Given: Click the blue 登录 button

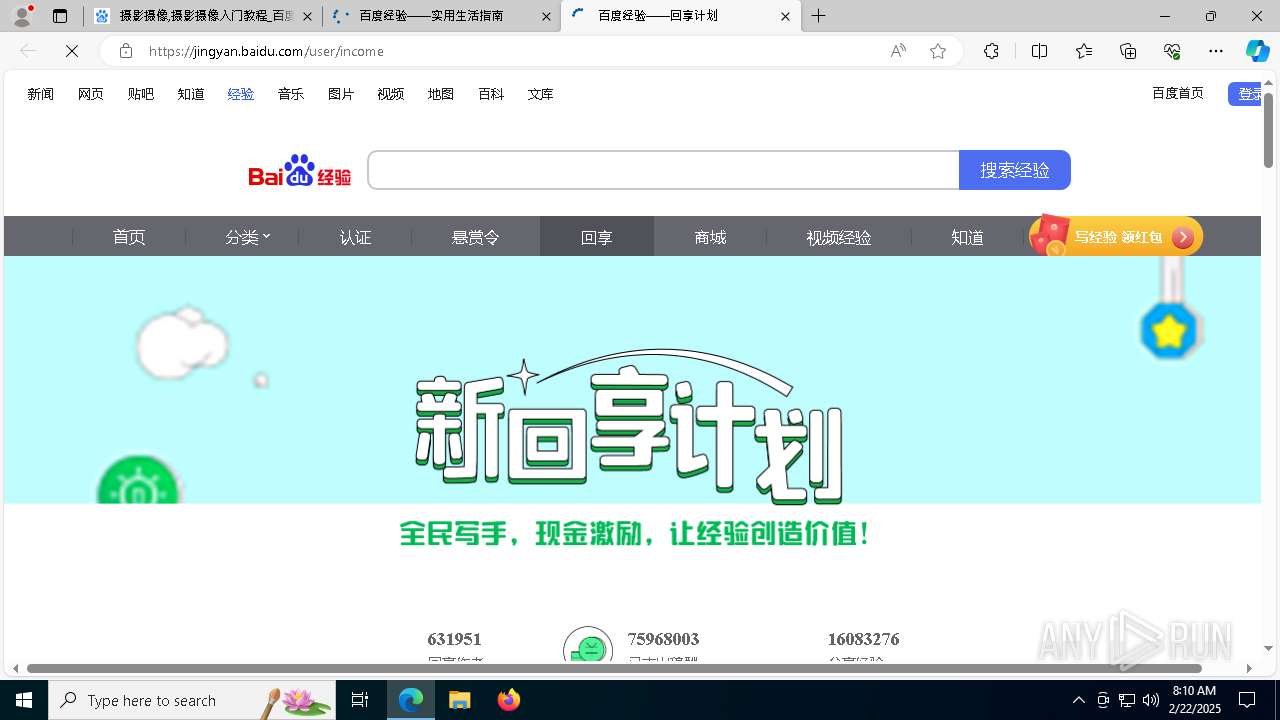Looking at the screenshot, I should click(1245, 94).
